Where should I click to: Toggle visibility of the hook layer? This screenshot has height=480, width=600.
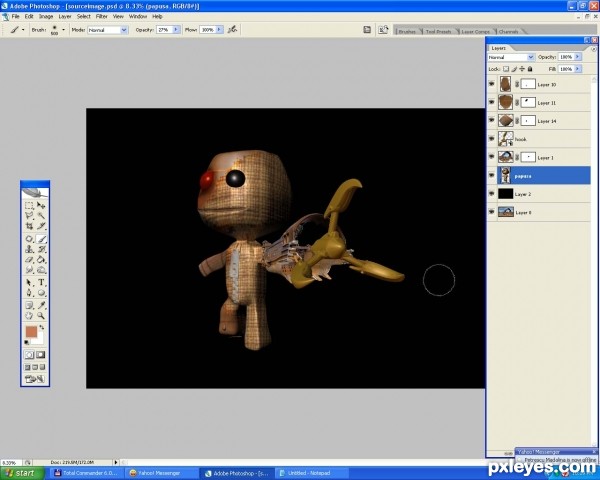click(492, 139)
